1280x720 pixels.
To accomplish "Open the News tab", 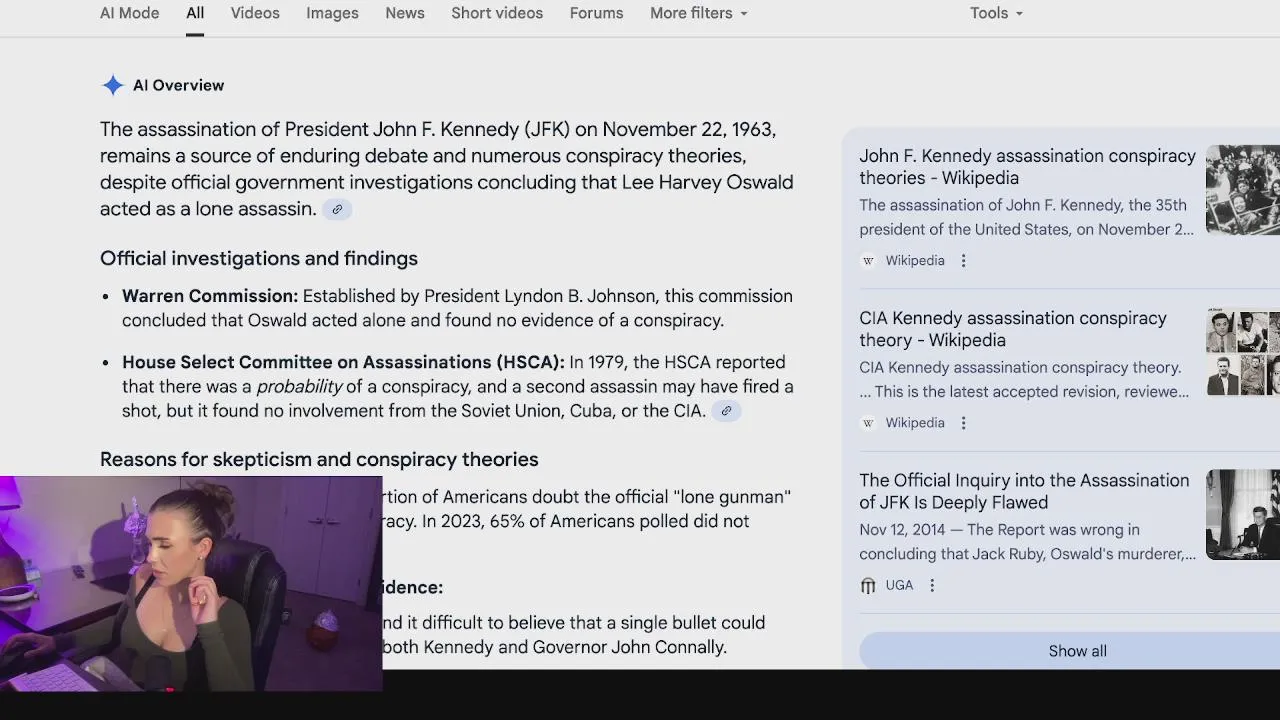I will click(405, 13).
